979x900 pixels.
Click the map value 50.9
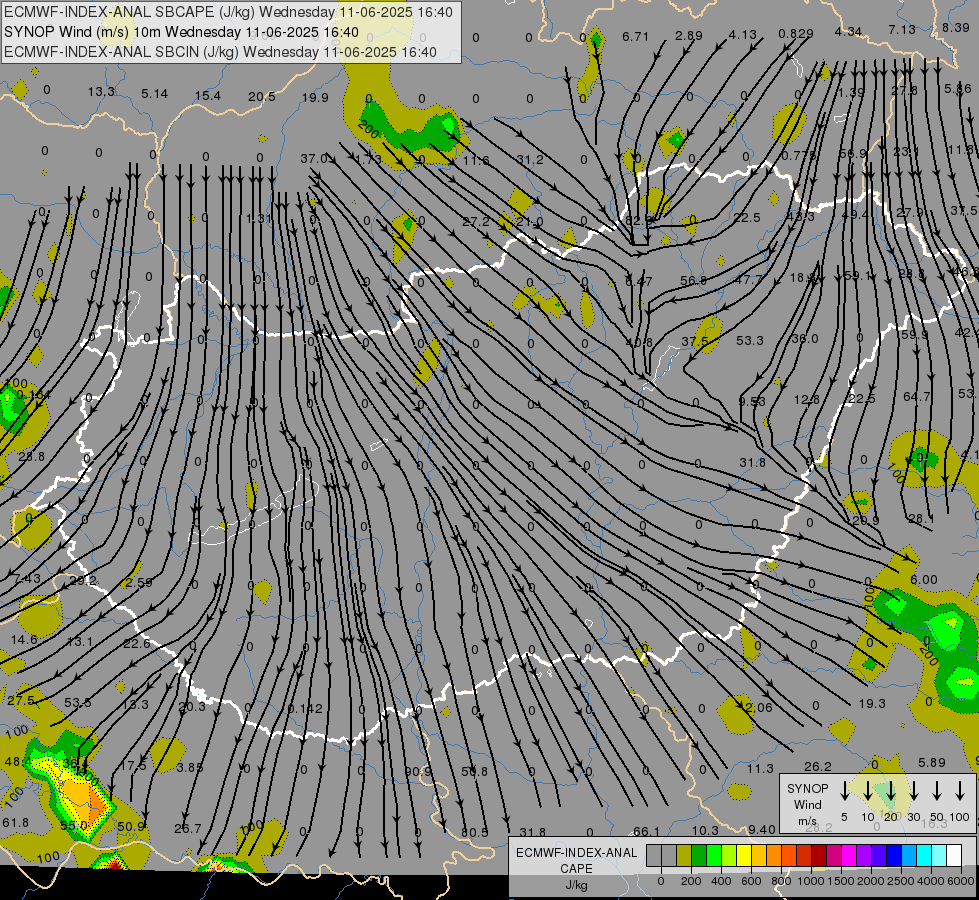(131, 826)
